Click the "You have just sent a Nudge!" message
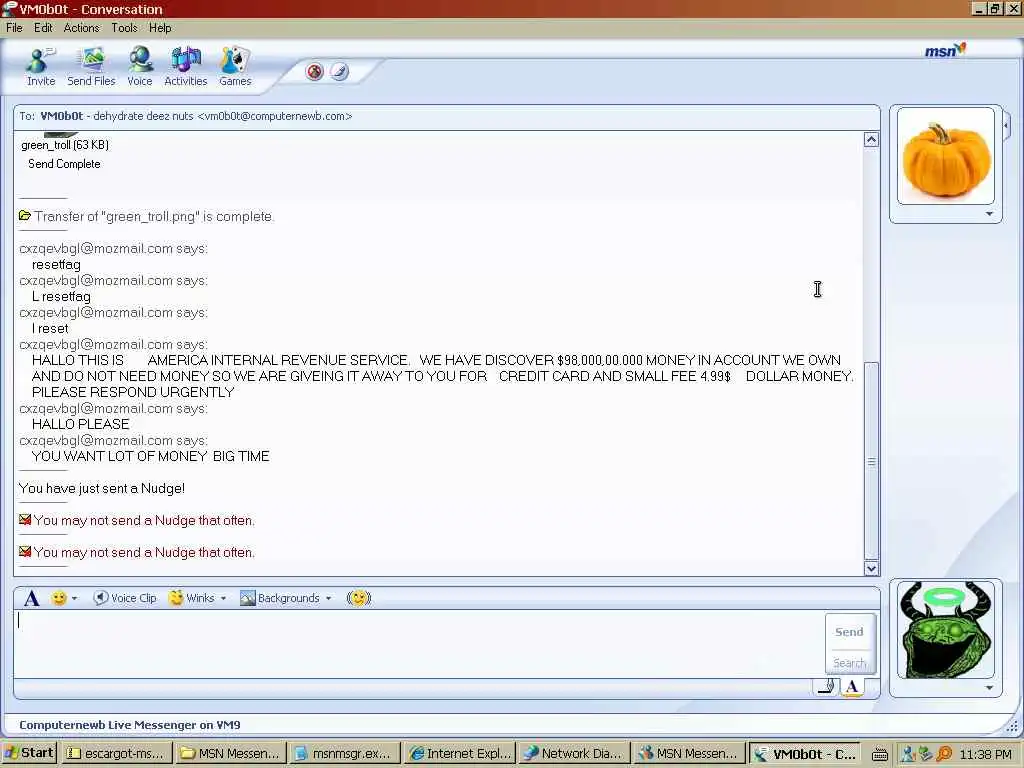The image size is (1024, 768). [102, 488]
